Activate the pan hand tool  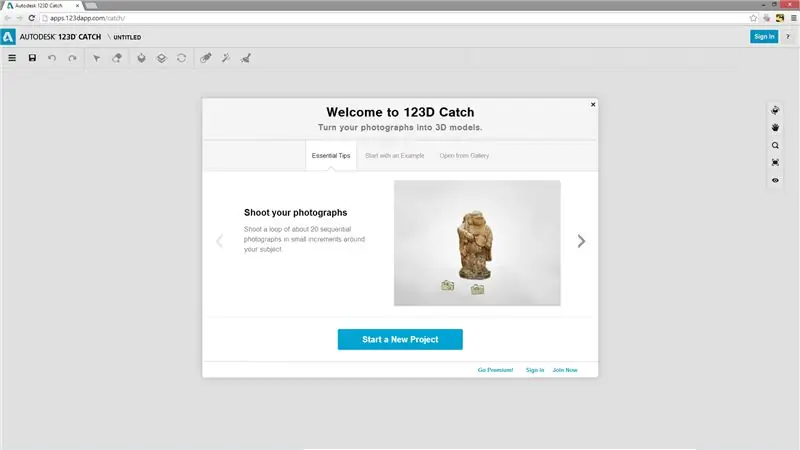pyautogui.click(x=775, y=128)
